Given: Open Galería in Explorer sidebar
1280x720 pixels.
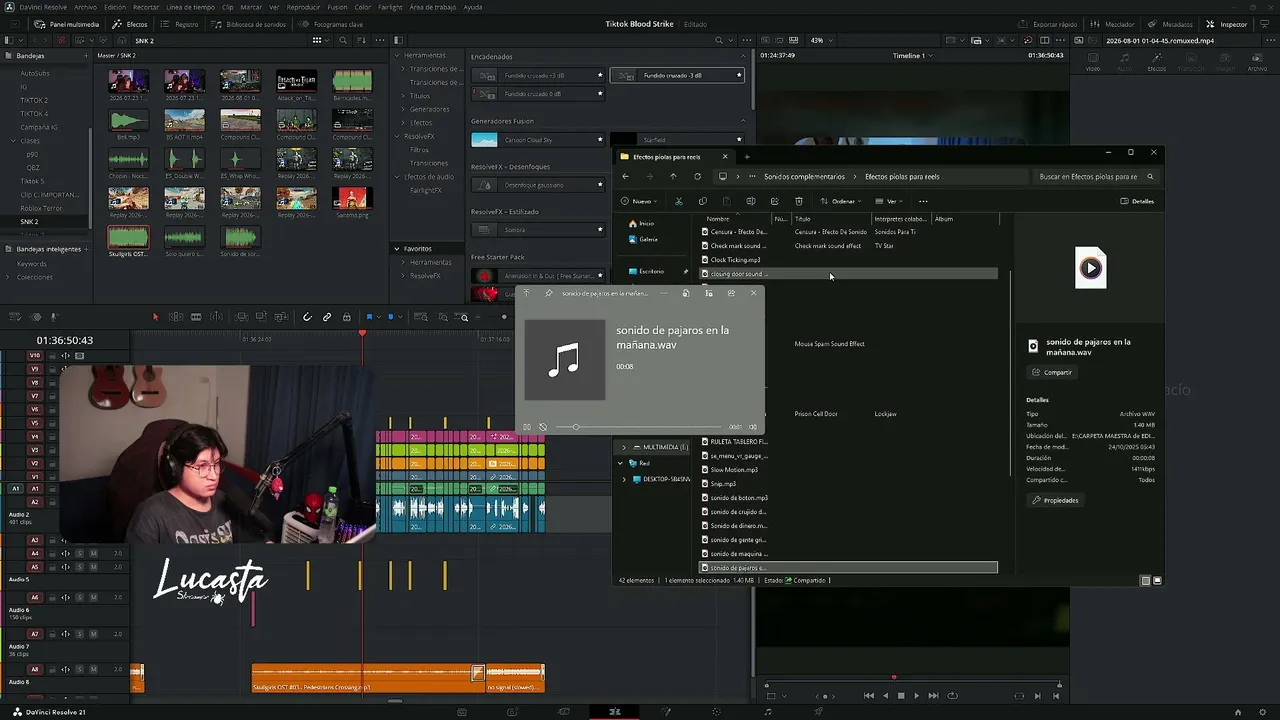Looking at the screenshot, I should point(643,240).
